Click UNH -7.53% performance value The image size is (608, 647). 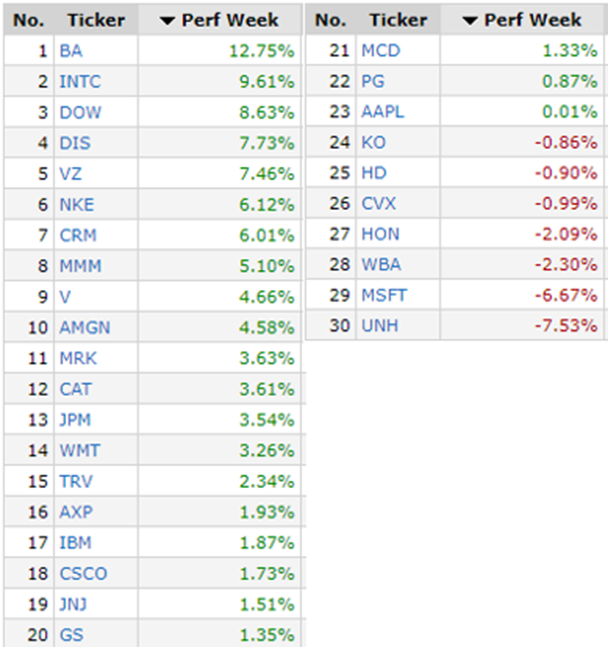click(566, 326)
